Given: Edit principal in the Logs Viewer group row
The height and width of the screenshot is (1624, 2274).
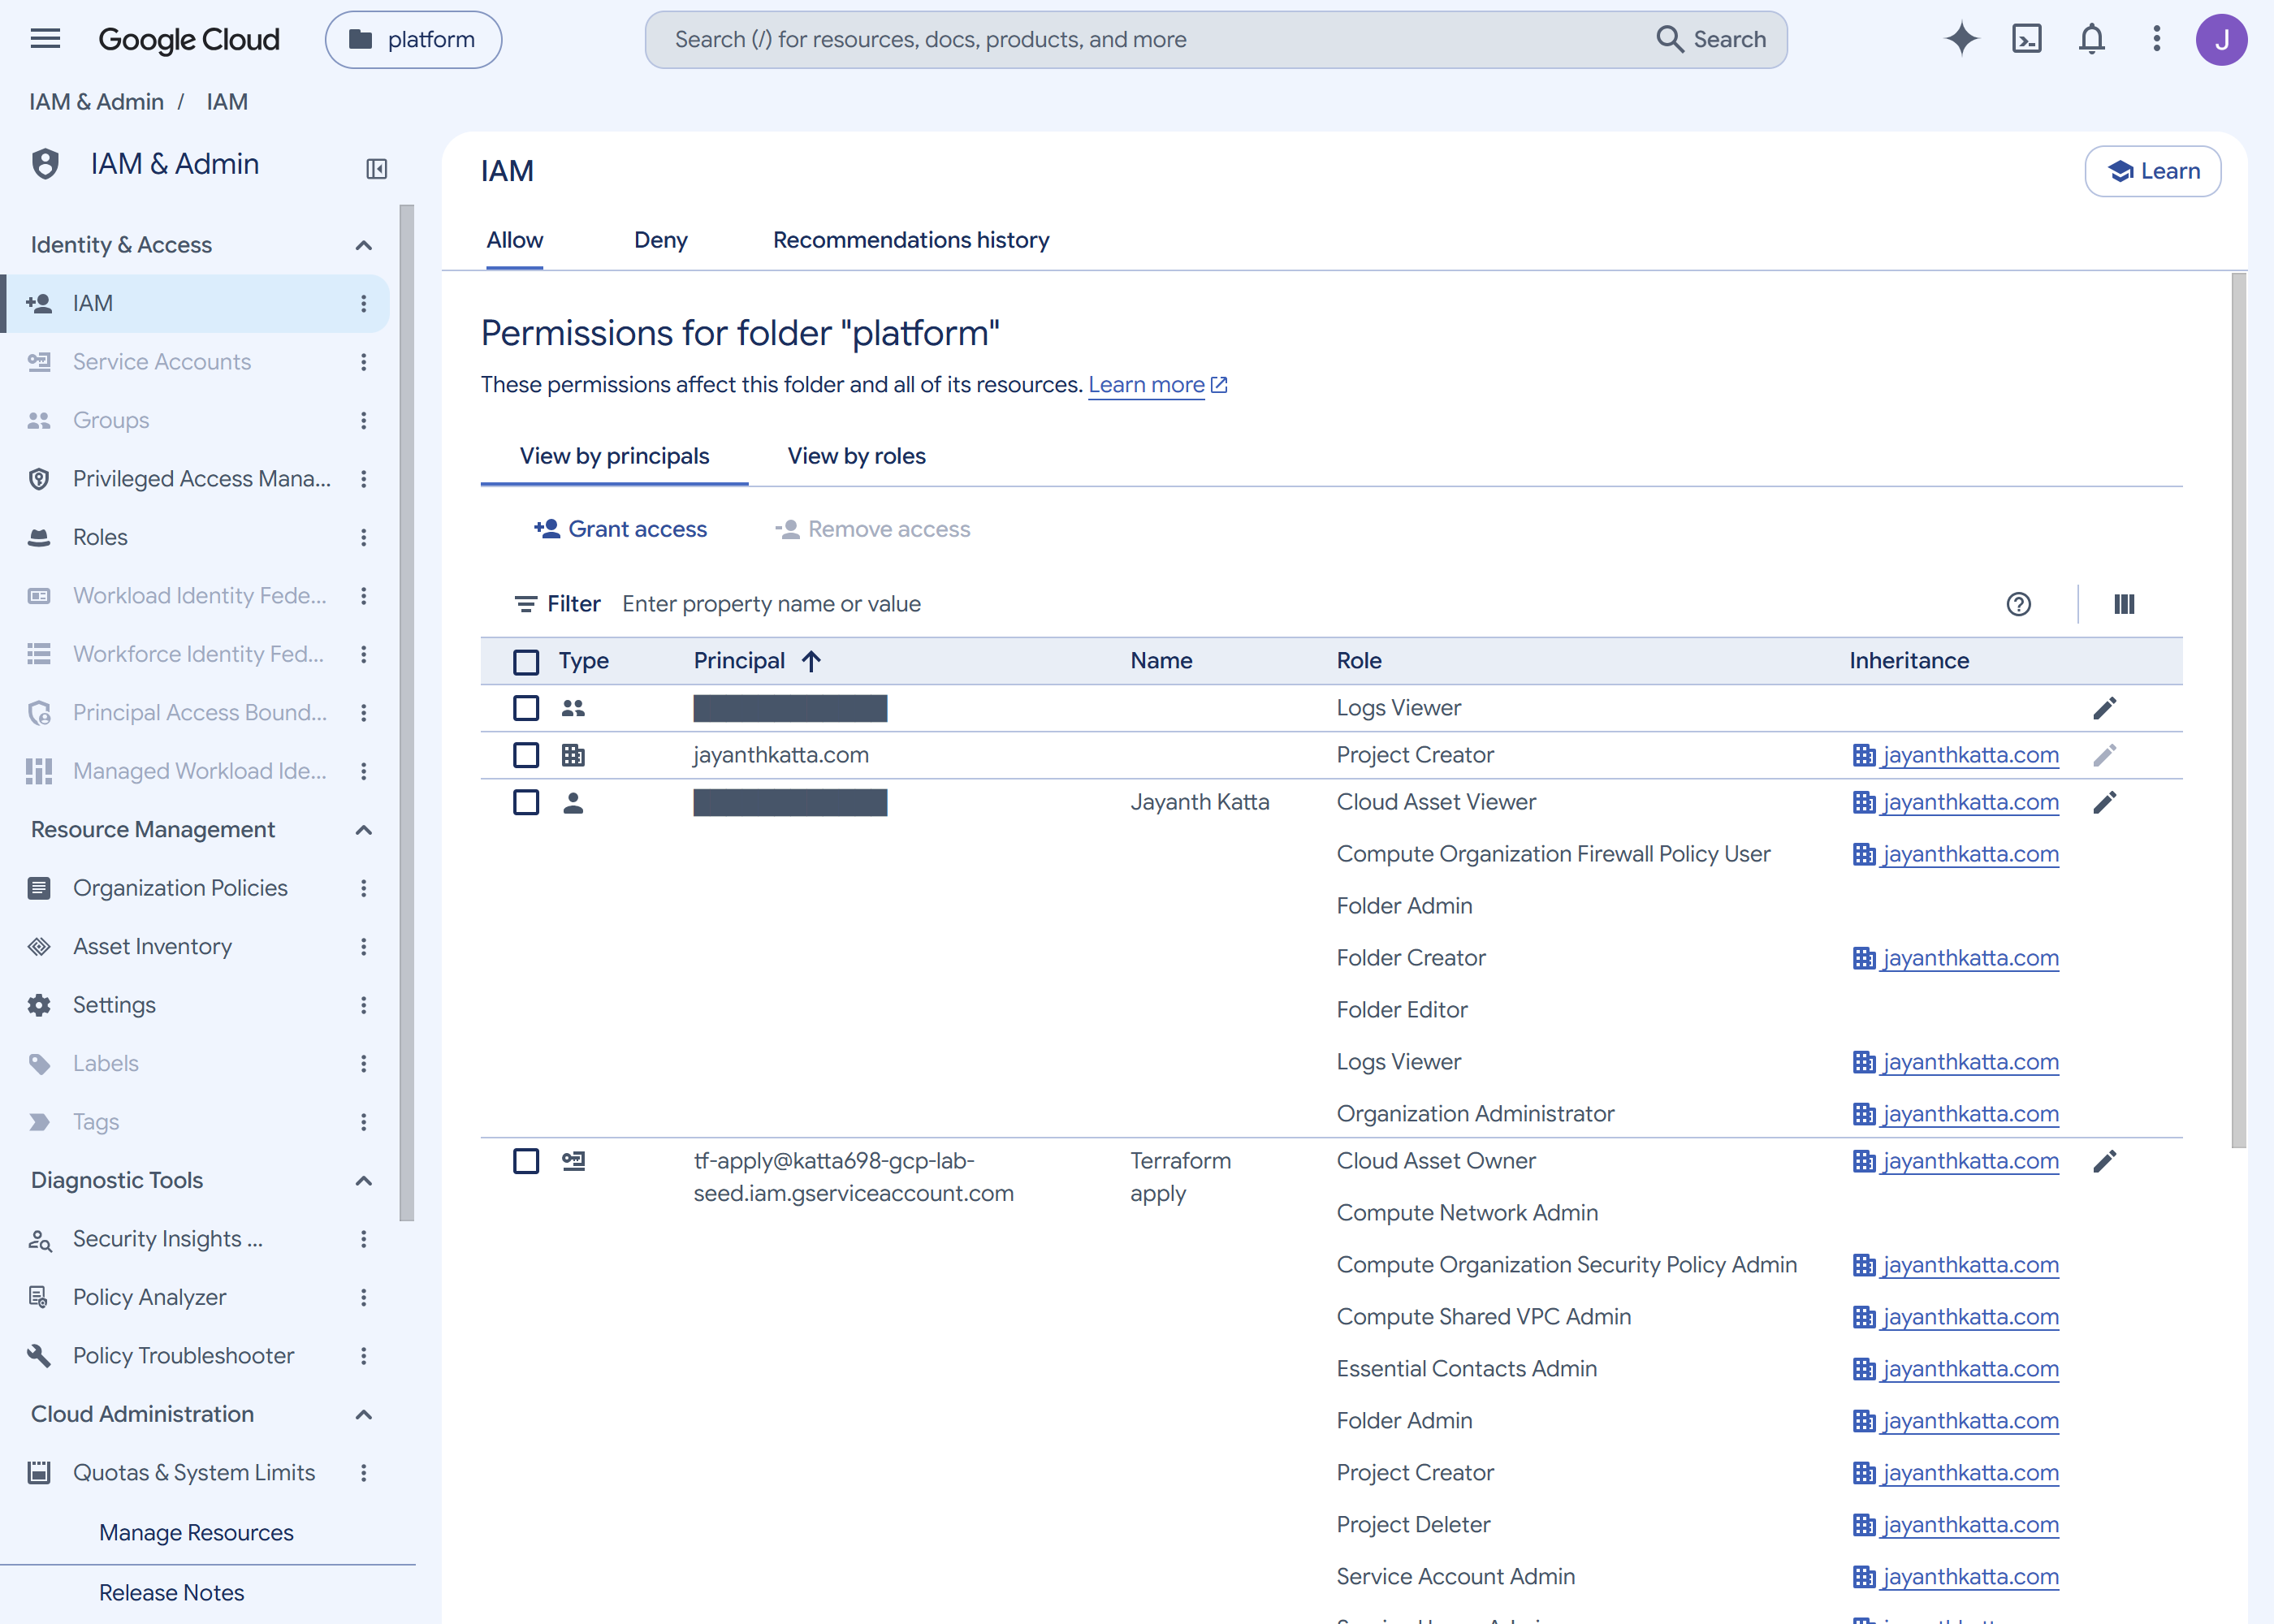Looking at the screenshot, I should click(2104, 708).
